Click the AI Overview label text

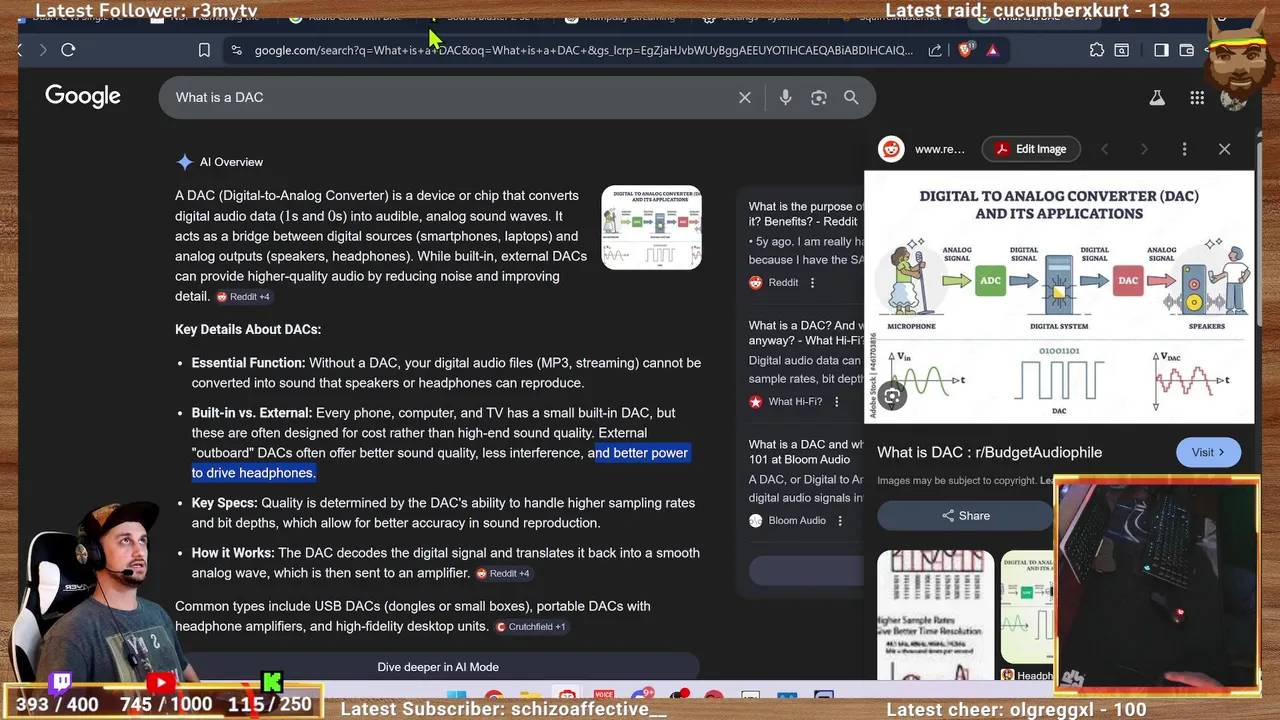coord(231,162)
